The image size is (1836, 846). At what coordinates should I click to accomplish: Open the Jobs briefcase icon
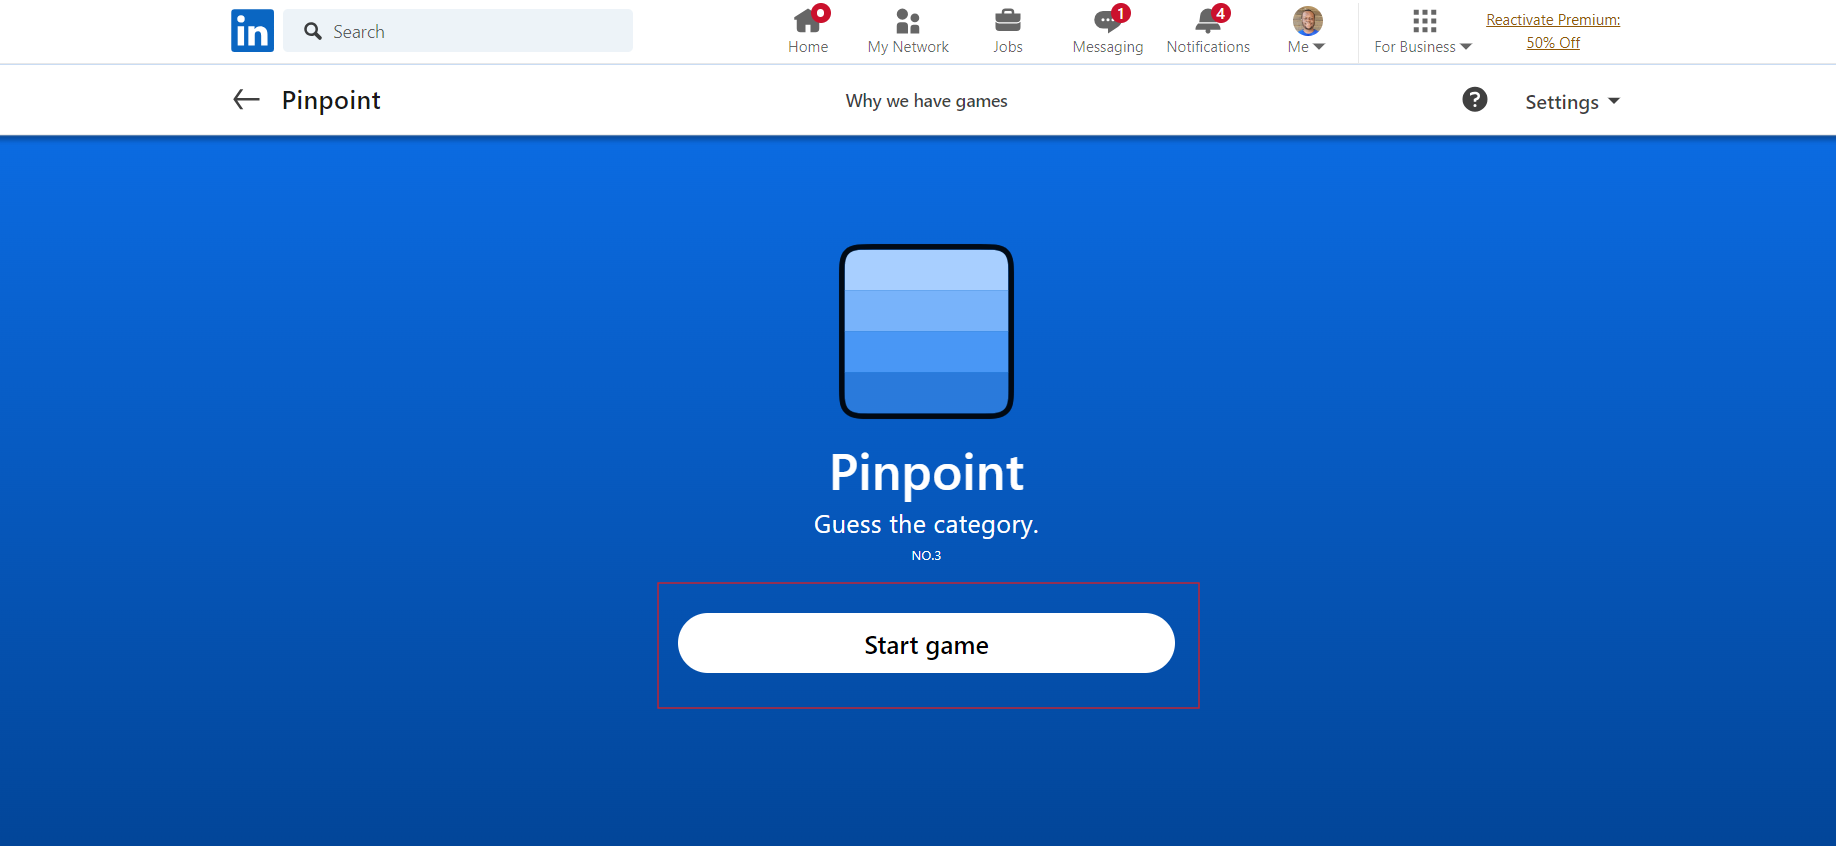point(1008,21)
